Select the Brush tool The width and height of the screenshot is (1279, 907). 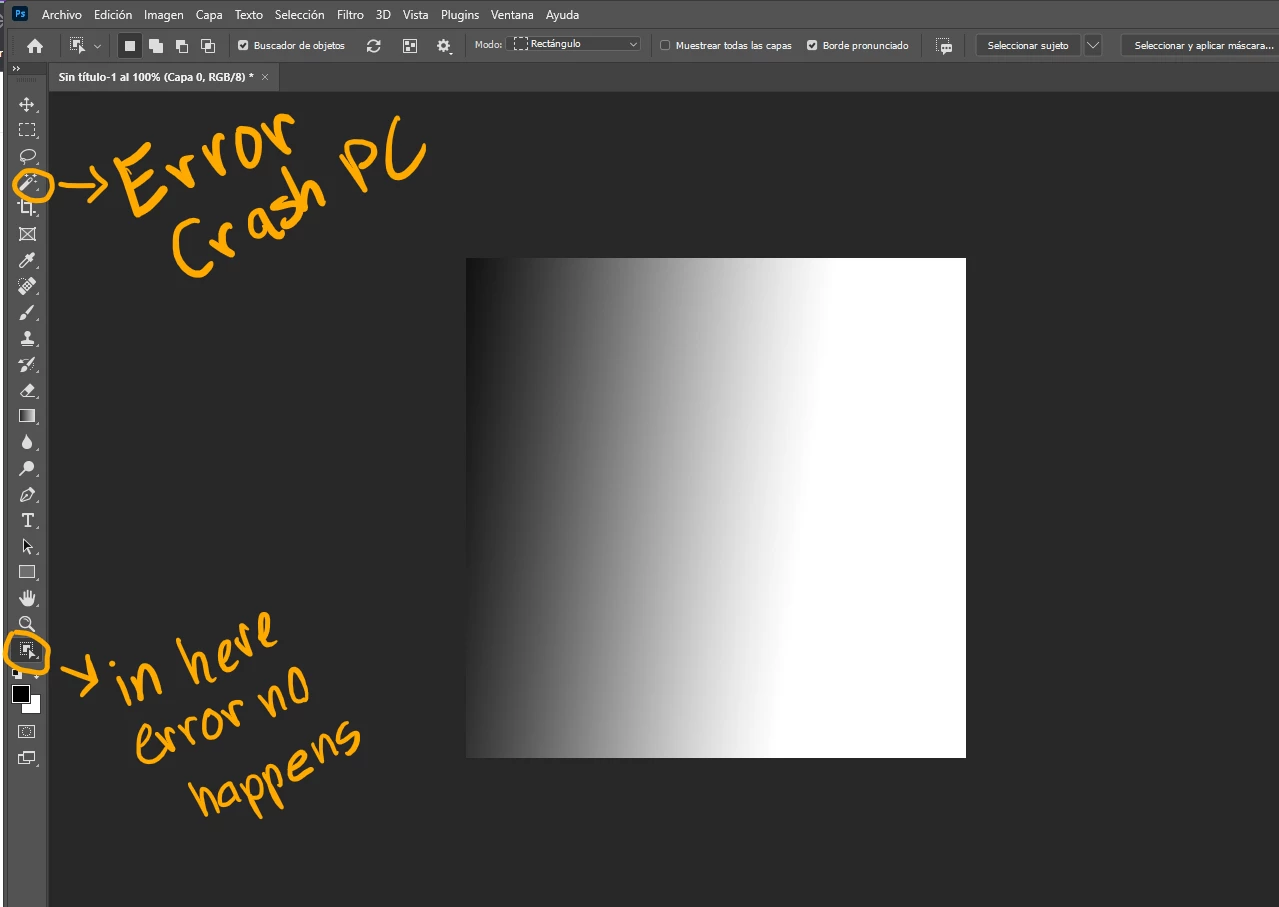(27, 312)
